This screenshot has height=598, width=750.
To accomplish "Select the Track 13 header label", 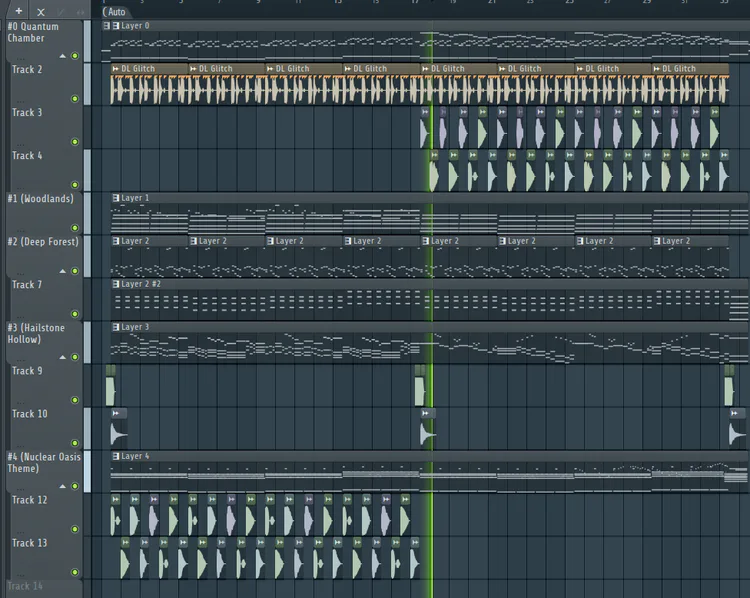I will click(30, 543).
